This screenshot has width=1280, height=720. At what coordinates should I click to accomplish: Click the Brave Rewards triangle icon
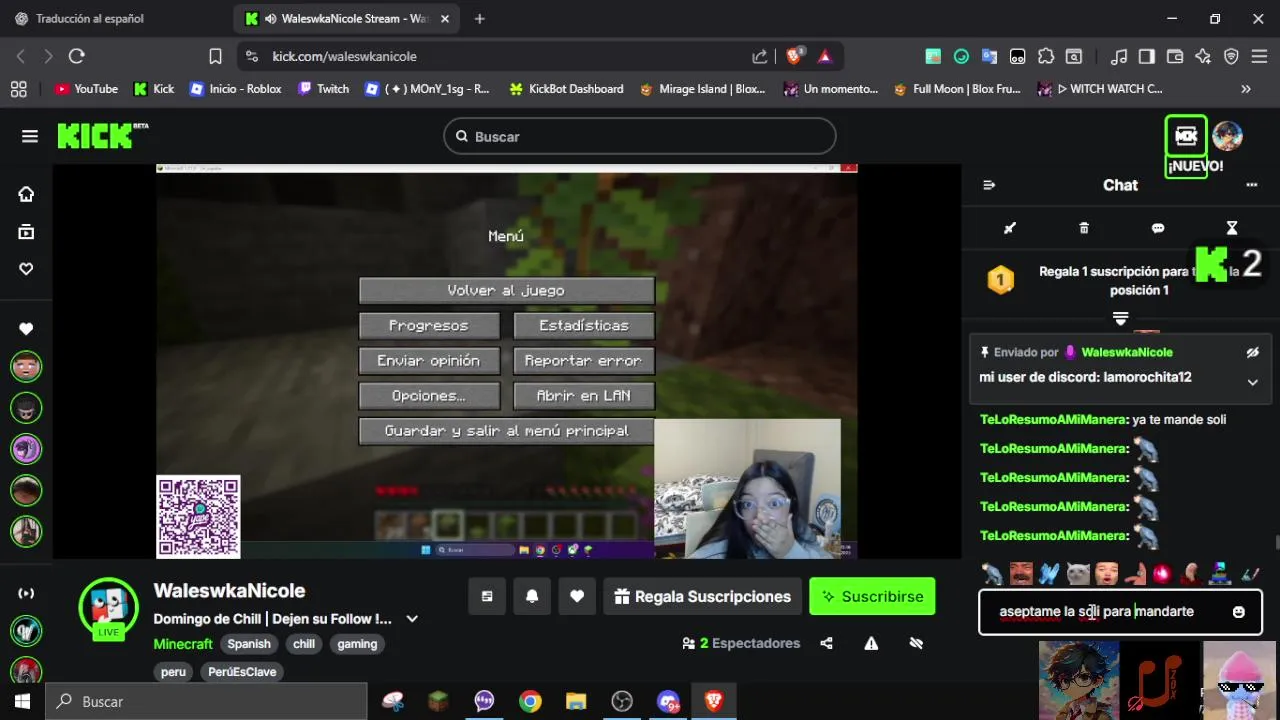pyautogui.click(x=825, y=56)
